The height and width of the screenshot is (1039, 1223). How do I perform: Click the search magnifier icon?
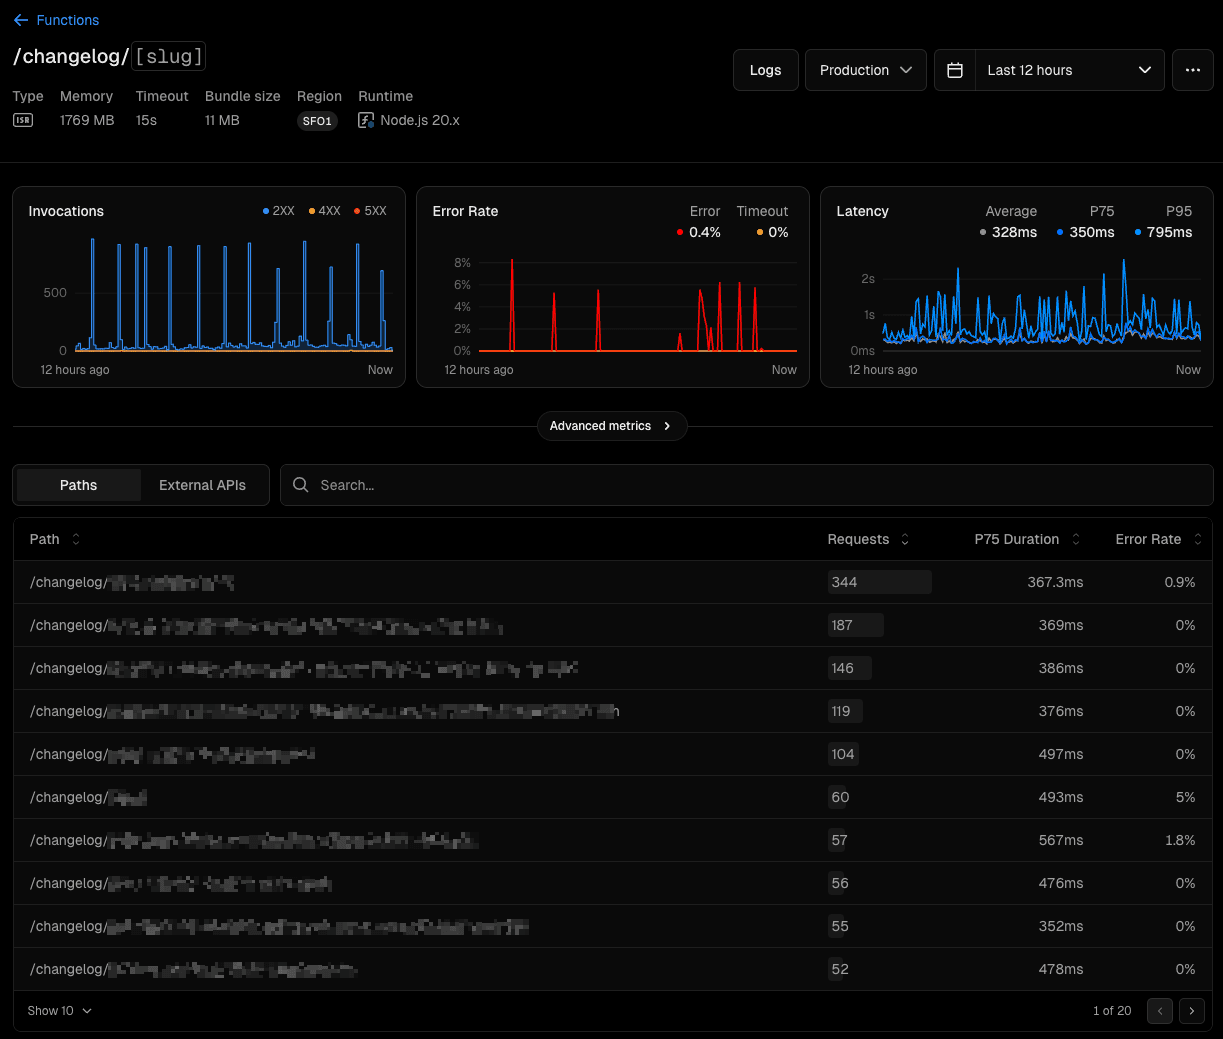300,485
